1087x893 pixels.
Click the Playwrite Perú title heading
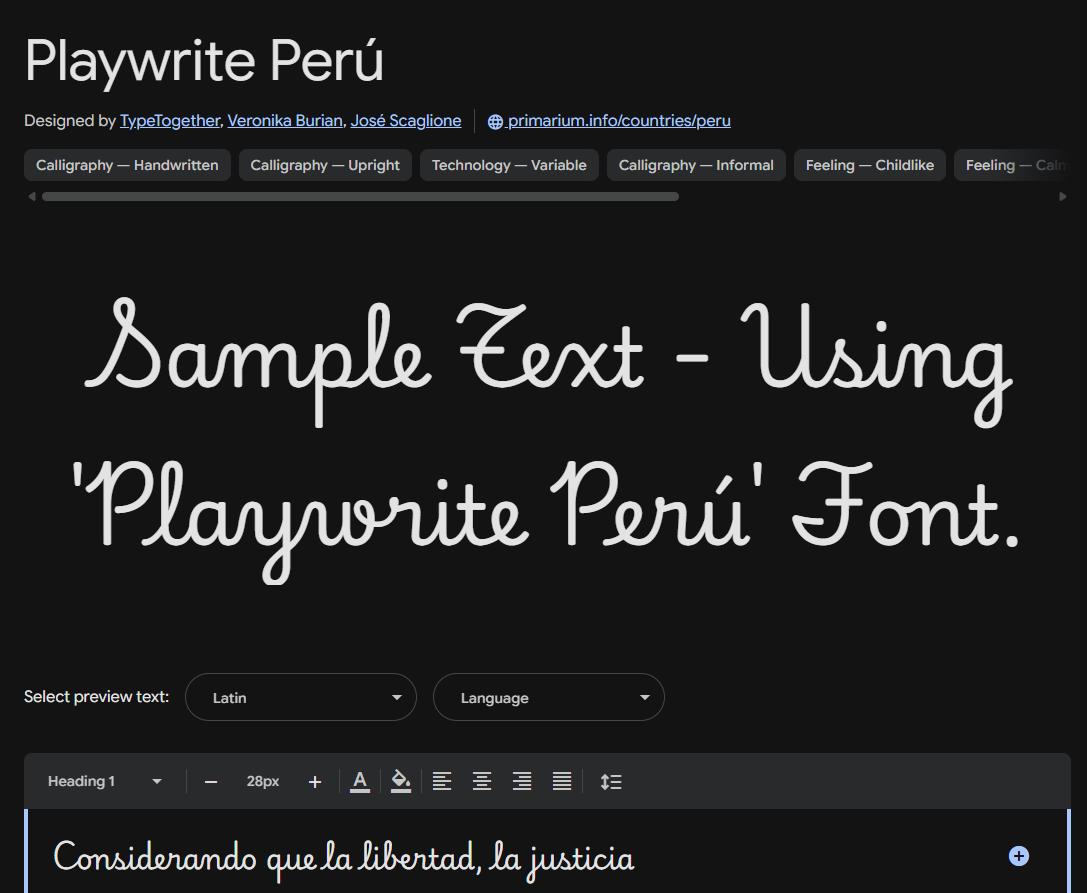pyautogui.click(x=205, y=60)
